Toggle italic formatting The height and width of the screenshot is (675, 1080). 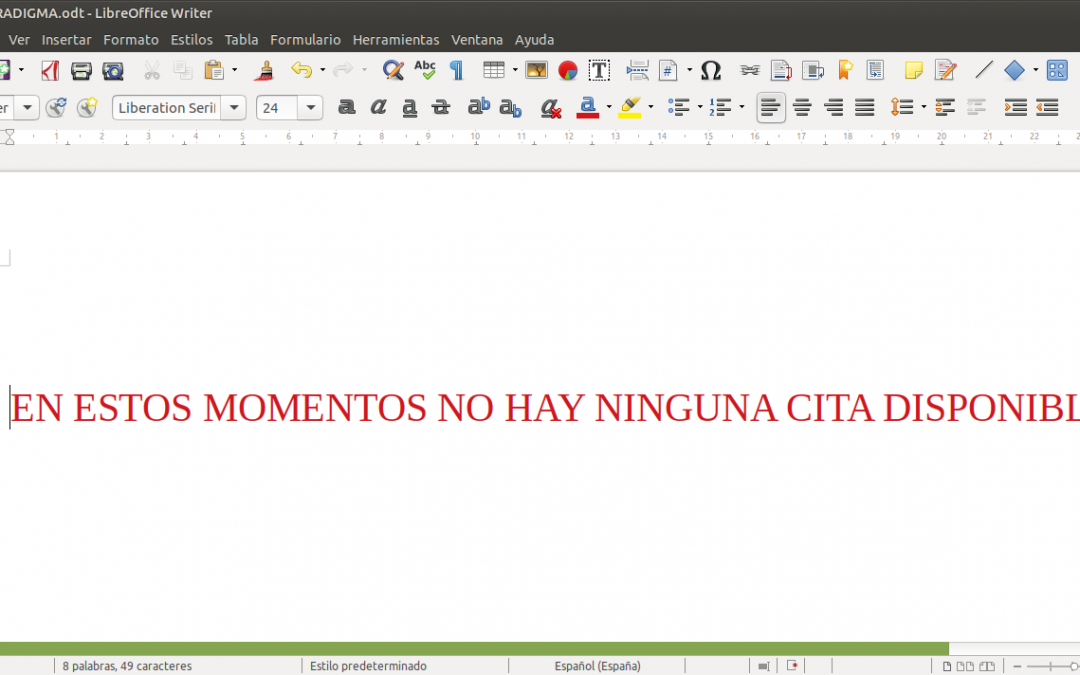coord(379,107)
